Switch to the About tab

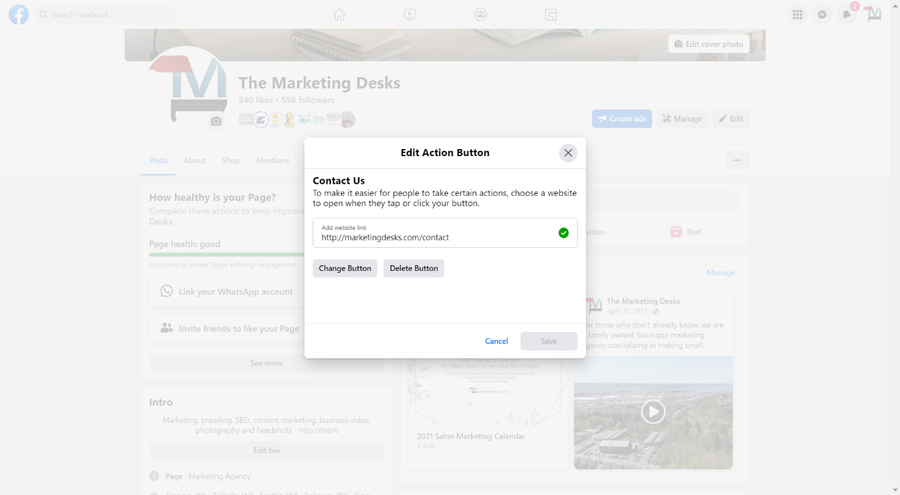pos(195,160)
